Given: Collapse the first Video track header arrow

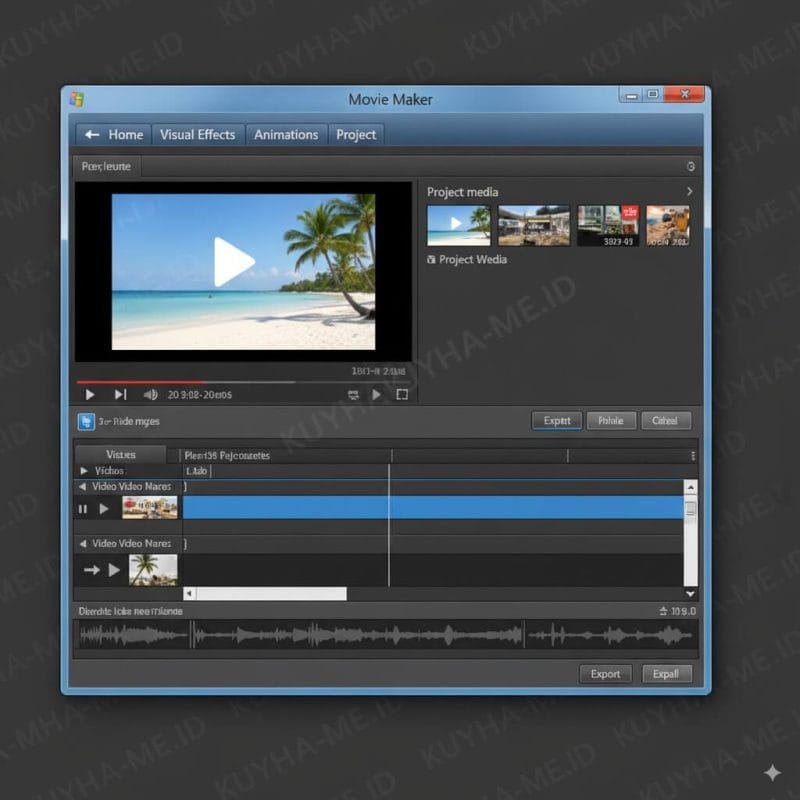Looking at the screenshot, I should click(82, 487).
